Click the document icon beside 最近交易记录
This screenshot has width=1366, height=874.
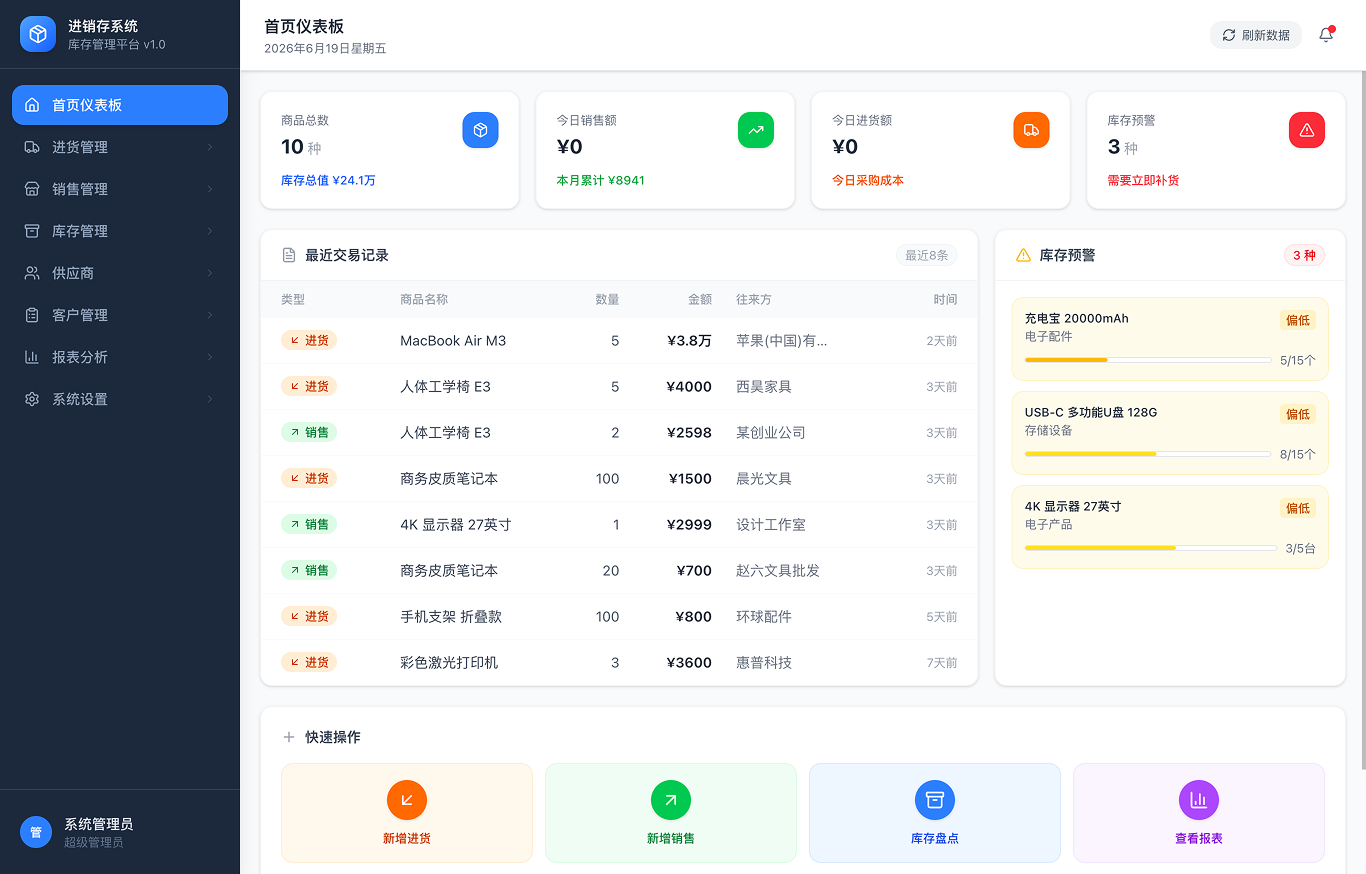point(289,255)
